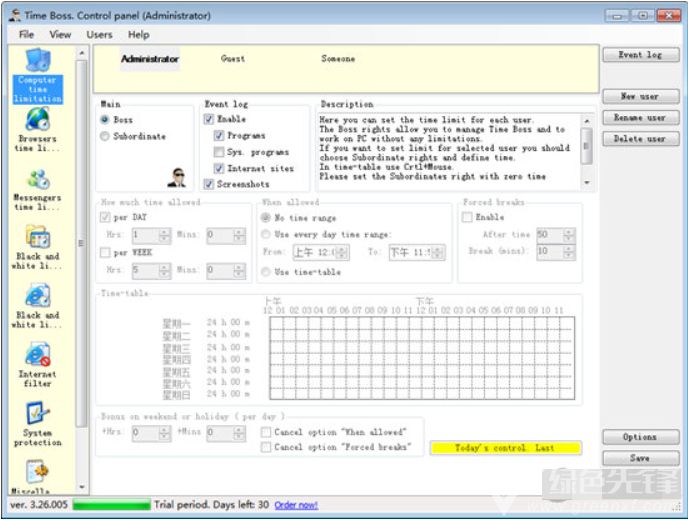
Task: Open the Users menu
Action: [100, 34]
